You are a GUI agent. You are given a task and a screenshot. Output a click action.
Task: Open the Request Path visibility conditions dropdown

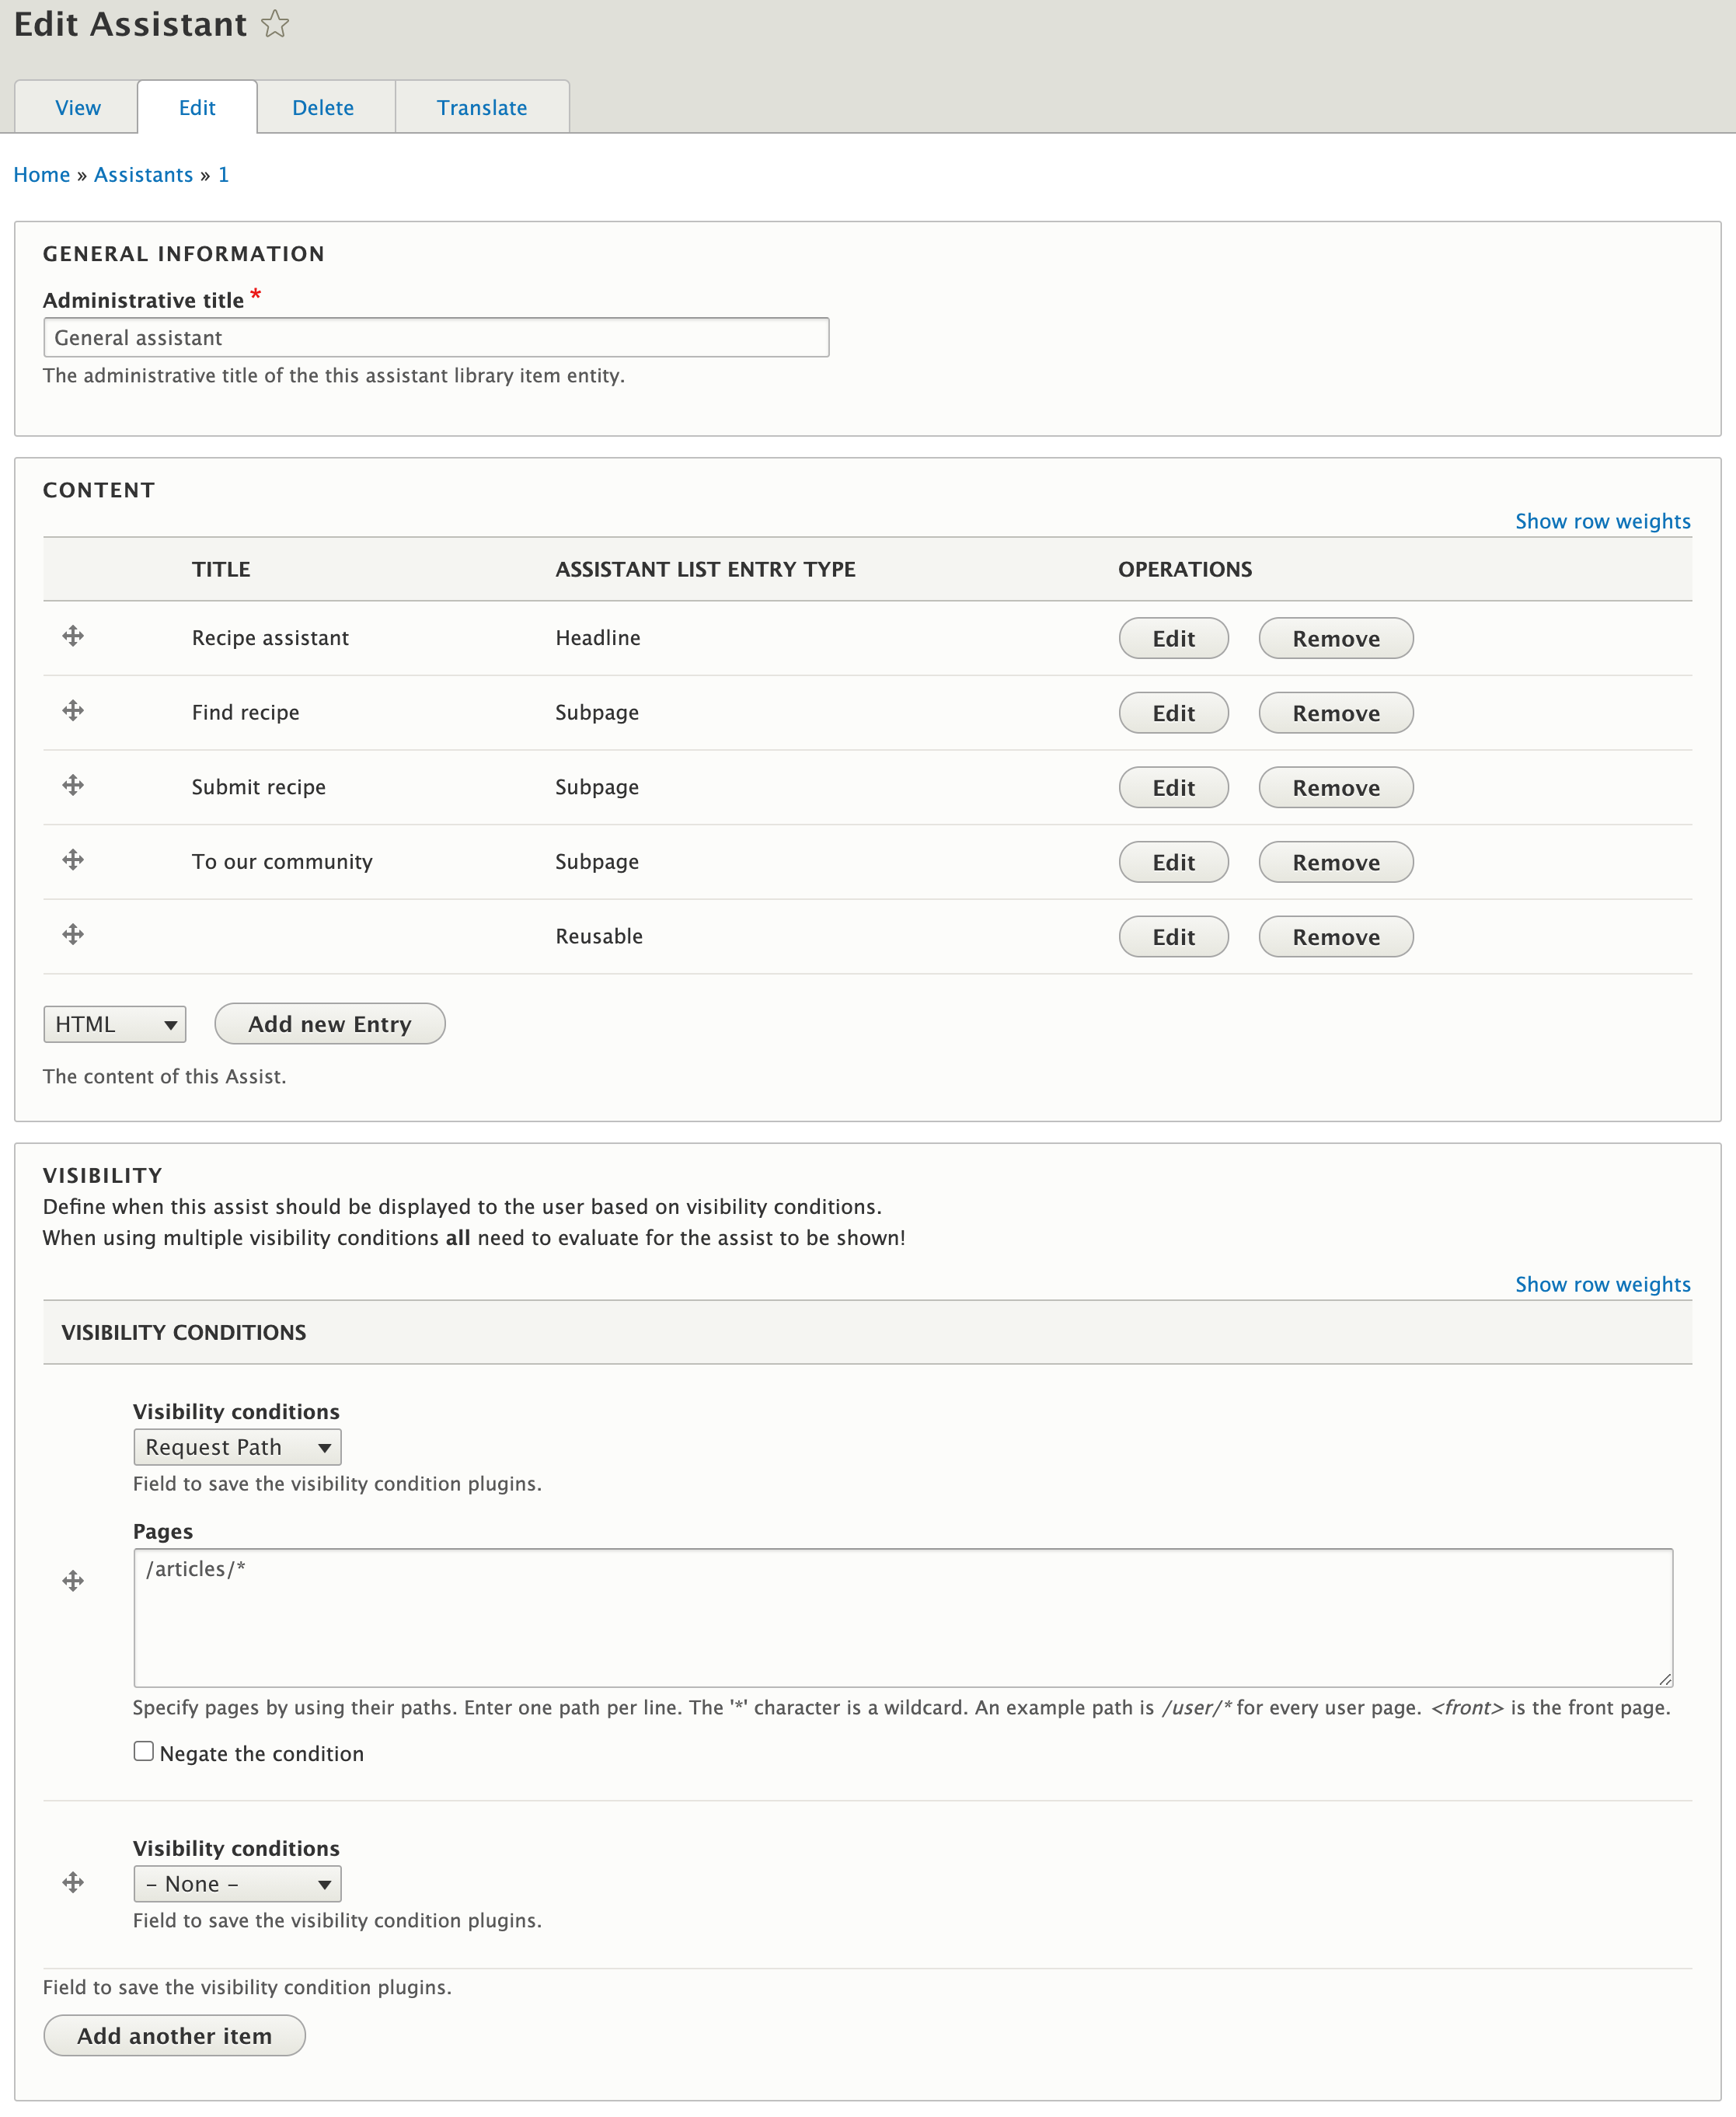point(238,1447)
